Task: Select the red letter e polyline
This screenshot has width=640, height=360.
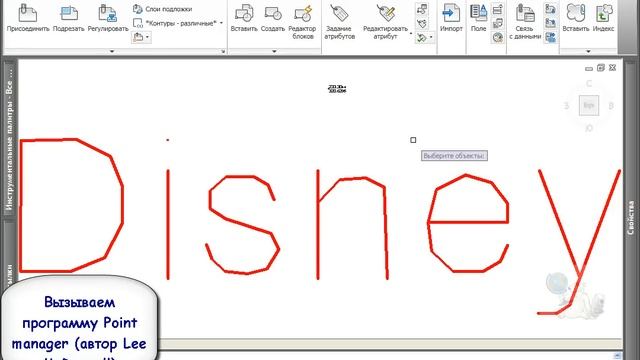Action: tap(468, 222)
